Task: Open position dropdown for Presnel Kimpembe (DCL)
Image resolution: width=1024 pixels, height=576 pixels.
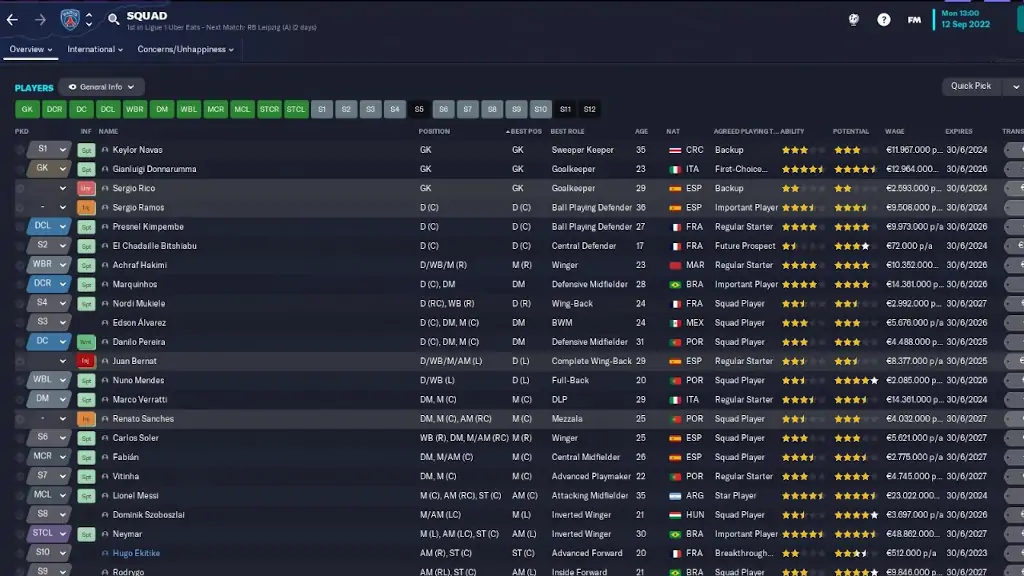Action: 63,227
